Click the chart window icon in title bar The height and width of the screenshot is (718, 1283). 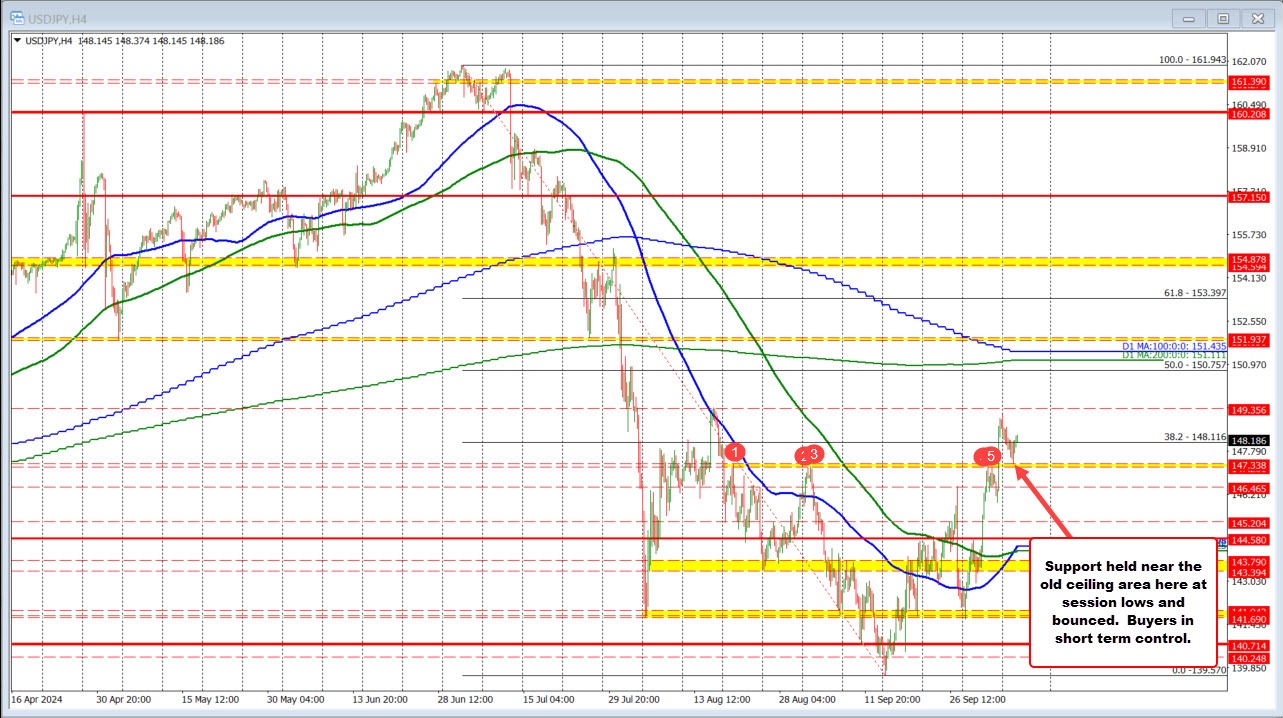17,18
